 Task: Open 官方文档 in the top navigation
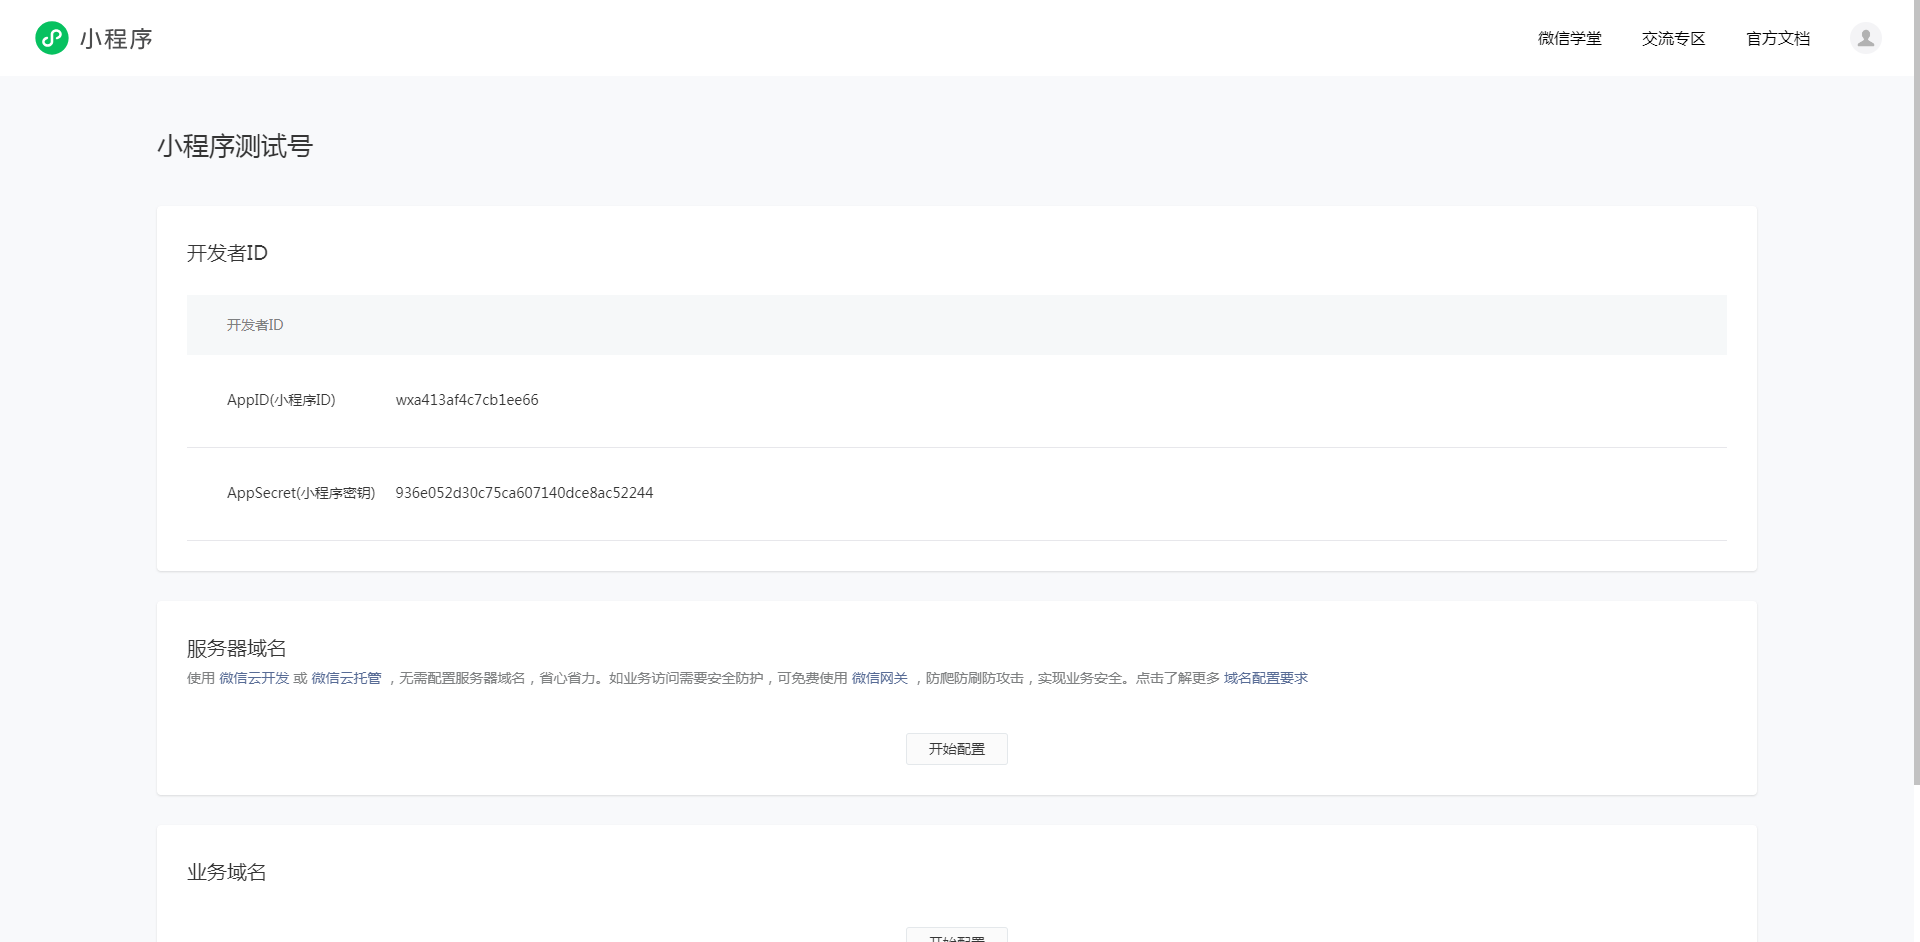(1778, 38)
